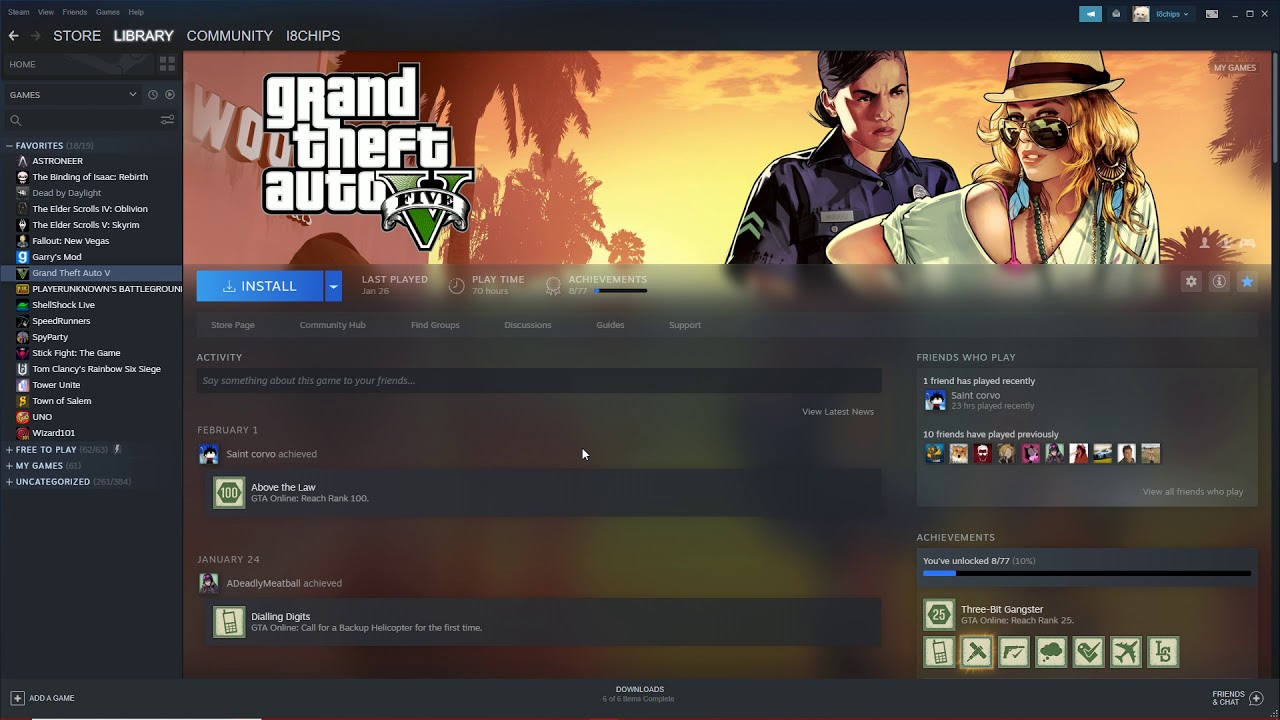1280x720 pixels.
Task: Expand the FREE TO PLAY category
Action: point(10,450)
